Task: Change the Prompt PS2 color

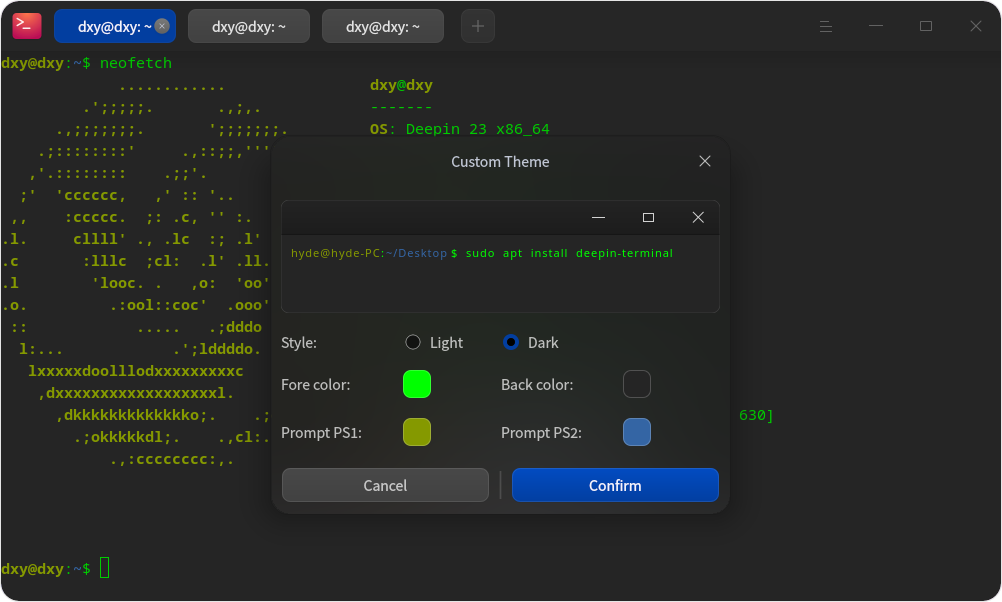Action: coord(637,432)
